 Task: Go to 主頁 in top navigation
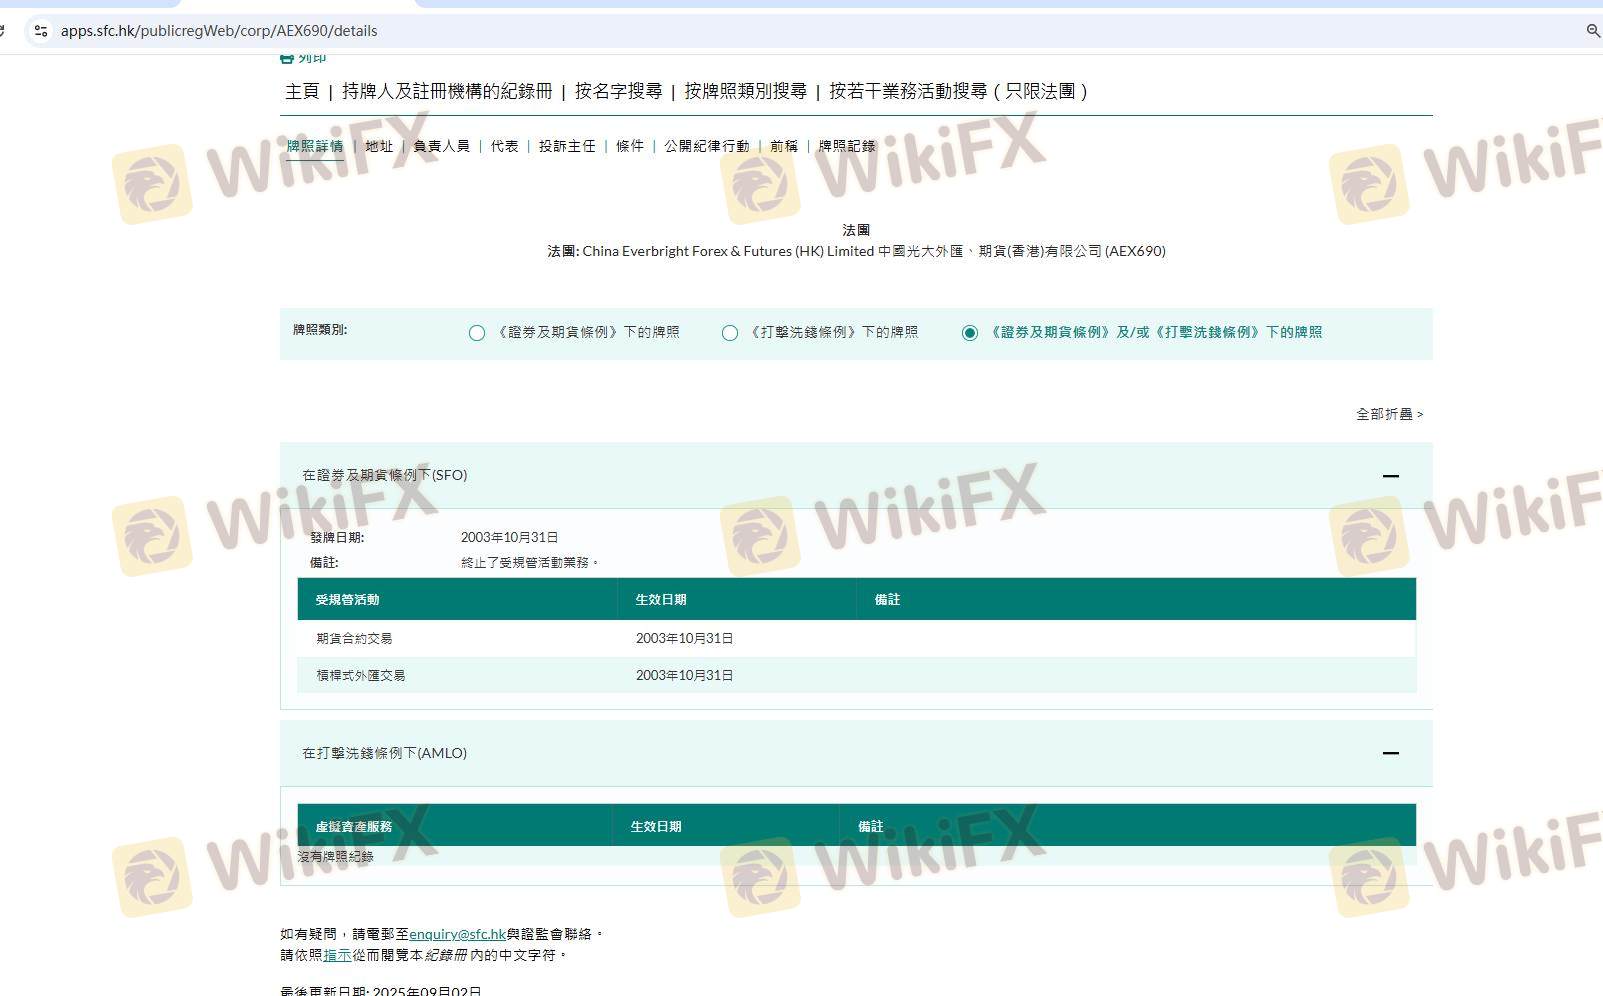[x=301, y=91]
